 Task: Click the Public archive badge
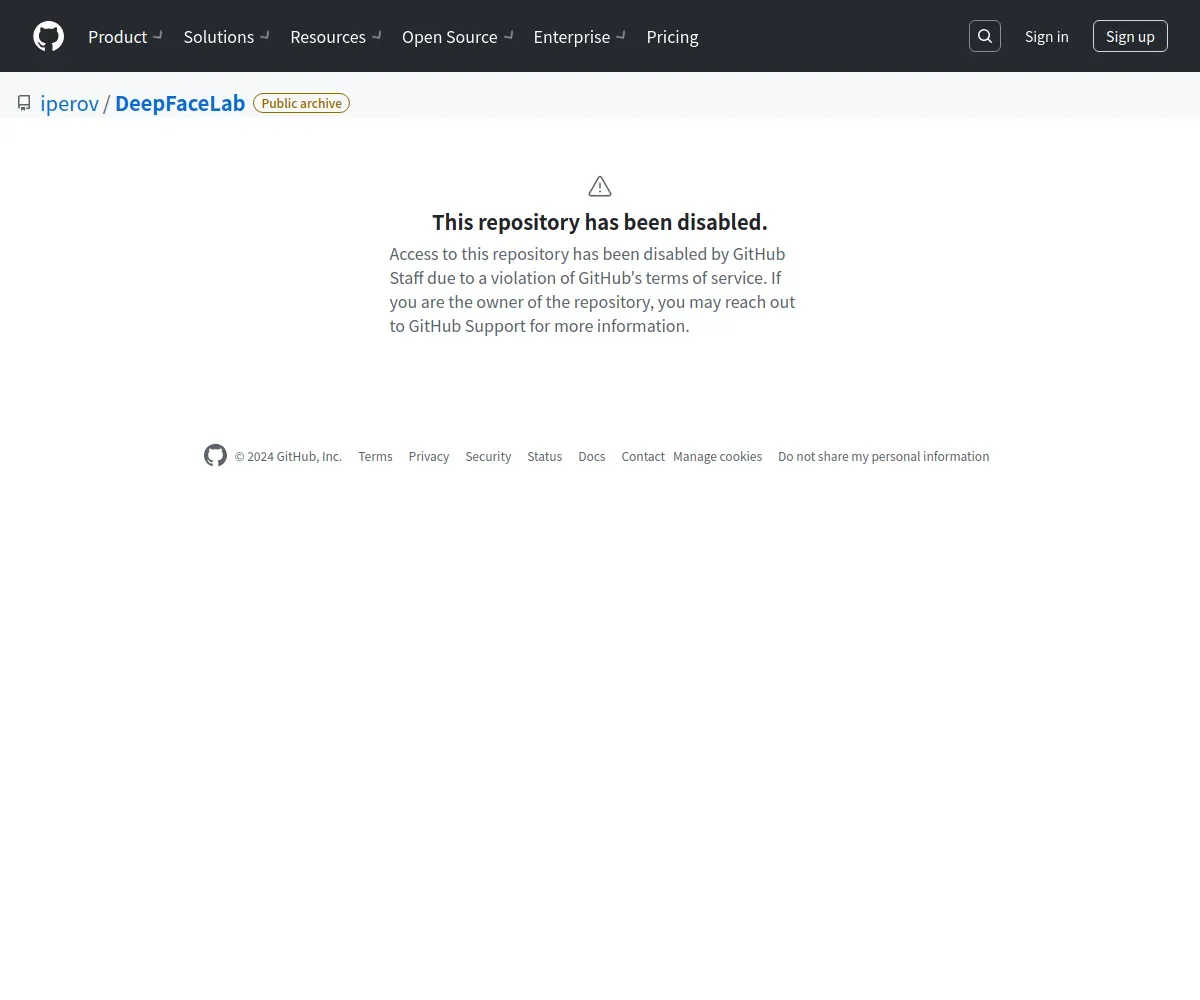301,103
